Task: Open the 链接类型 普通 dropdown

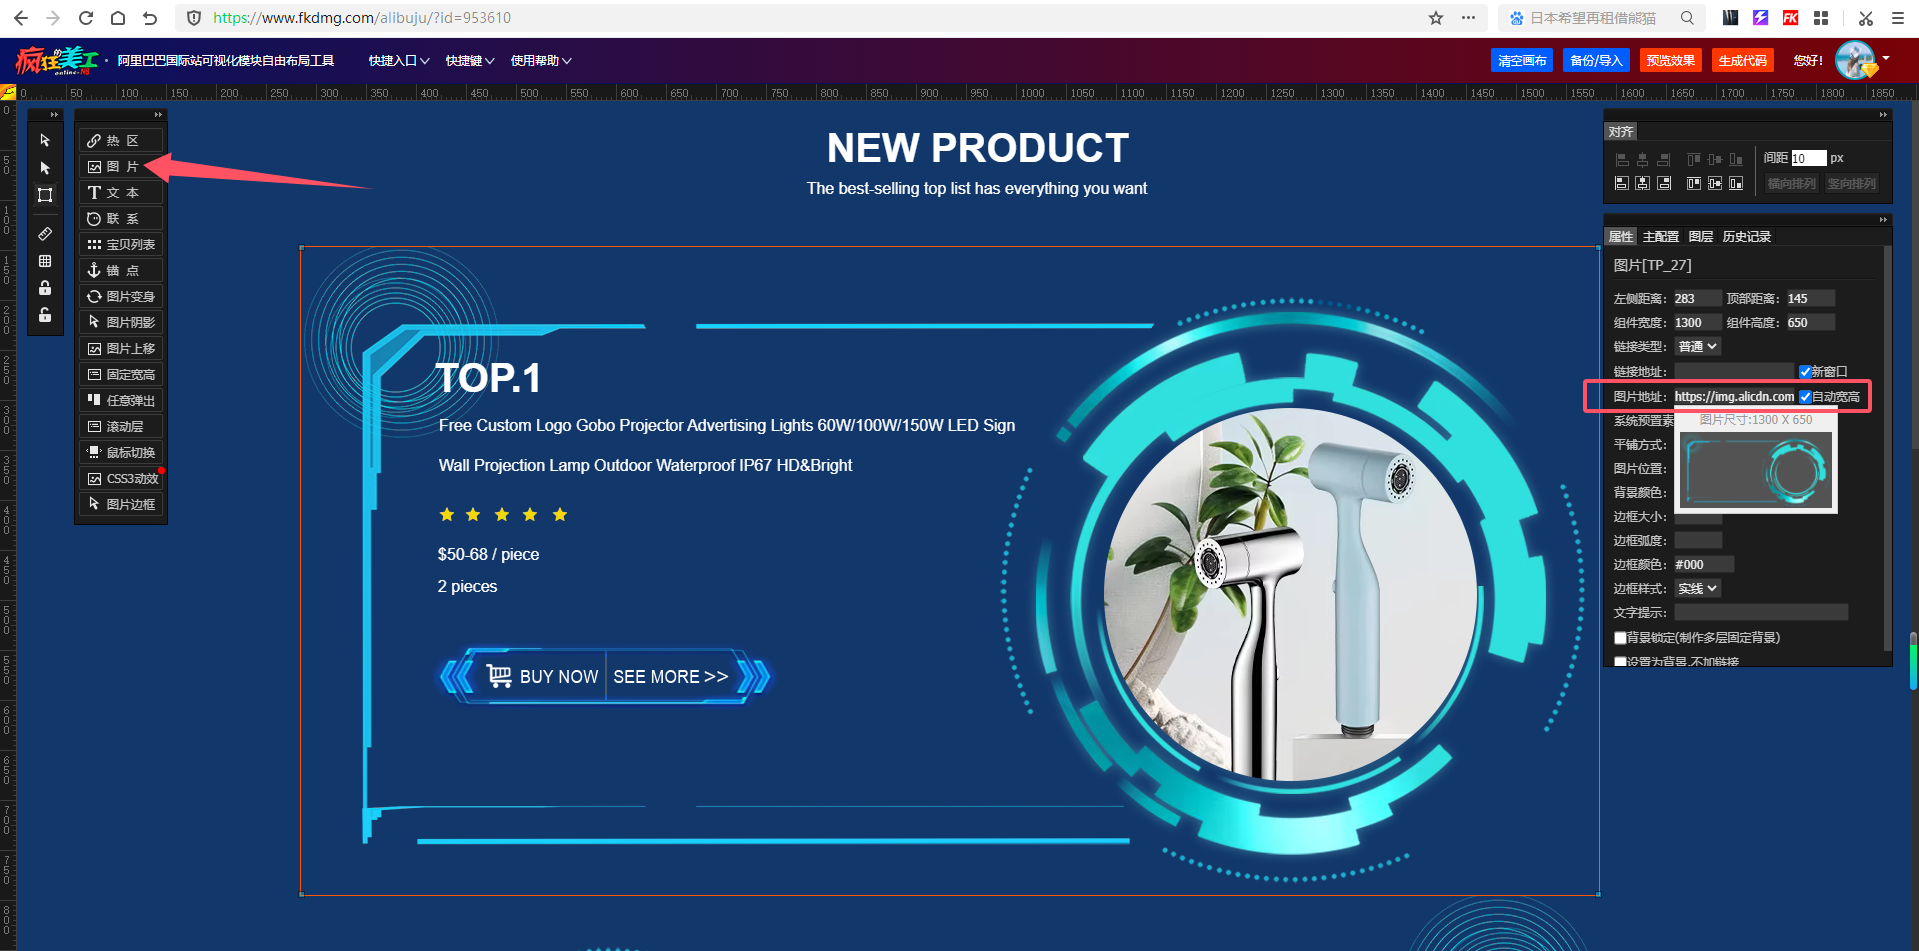Action: coord(1698,347)
